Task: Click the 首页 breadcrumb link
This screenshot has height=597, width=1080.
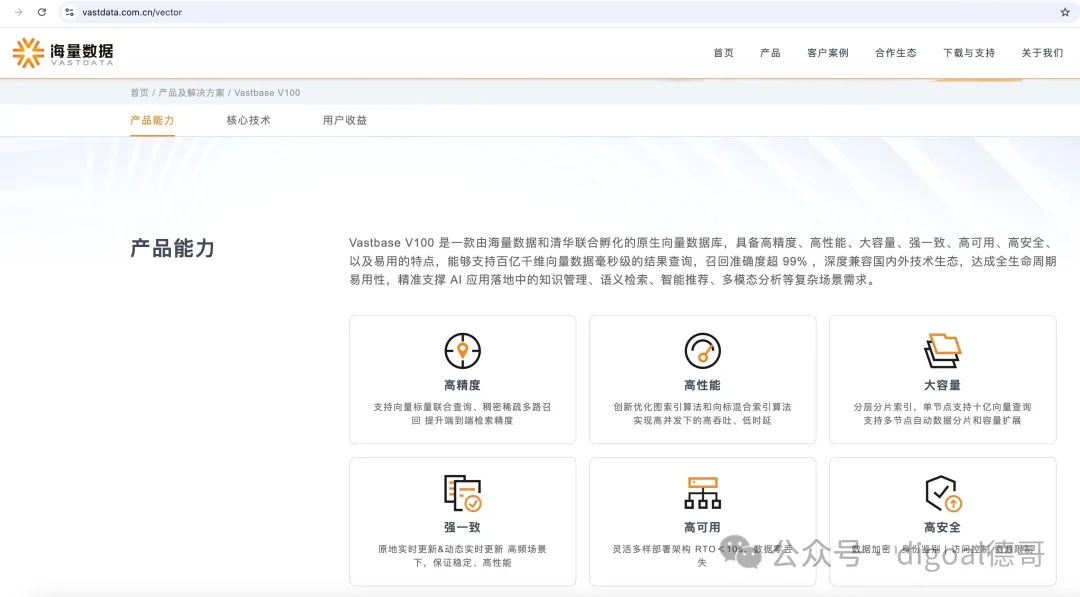Action: [x=139, y=92]
